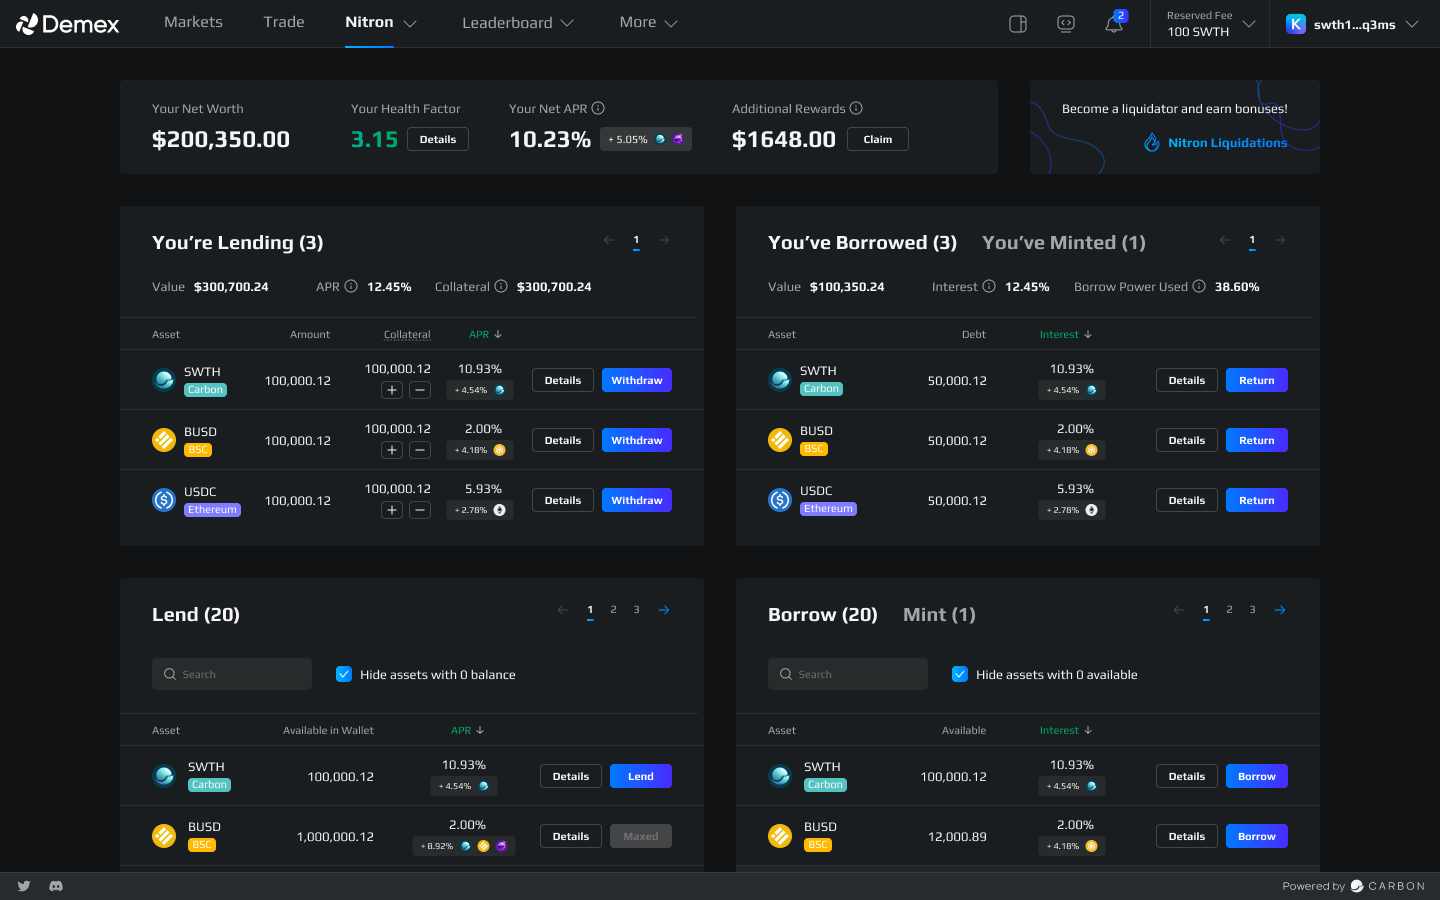Click the Demex logo

coord(68,24)
